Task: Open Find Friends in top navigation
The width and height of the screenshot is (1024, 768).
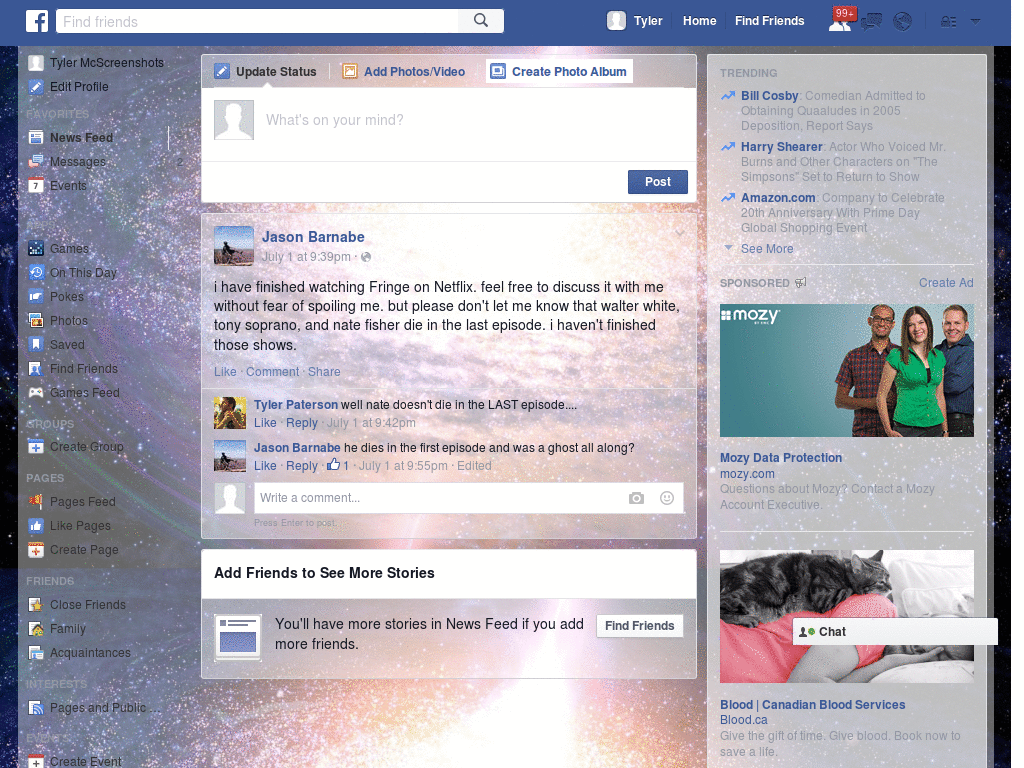Action: click(x=769, y=21)
